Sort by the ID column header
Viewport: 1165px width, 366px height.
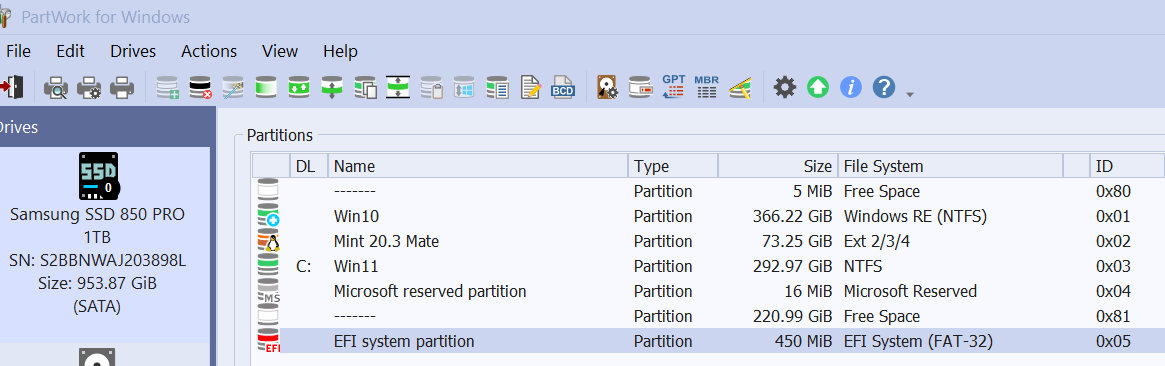coord(1127,166)
